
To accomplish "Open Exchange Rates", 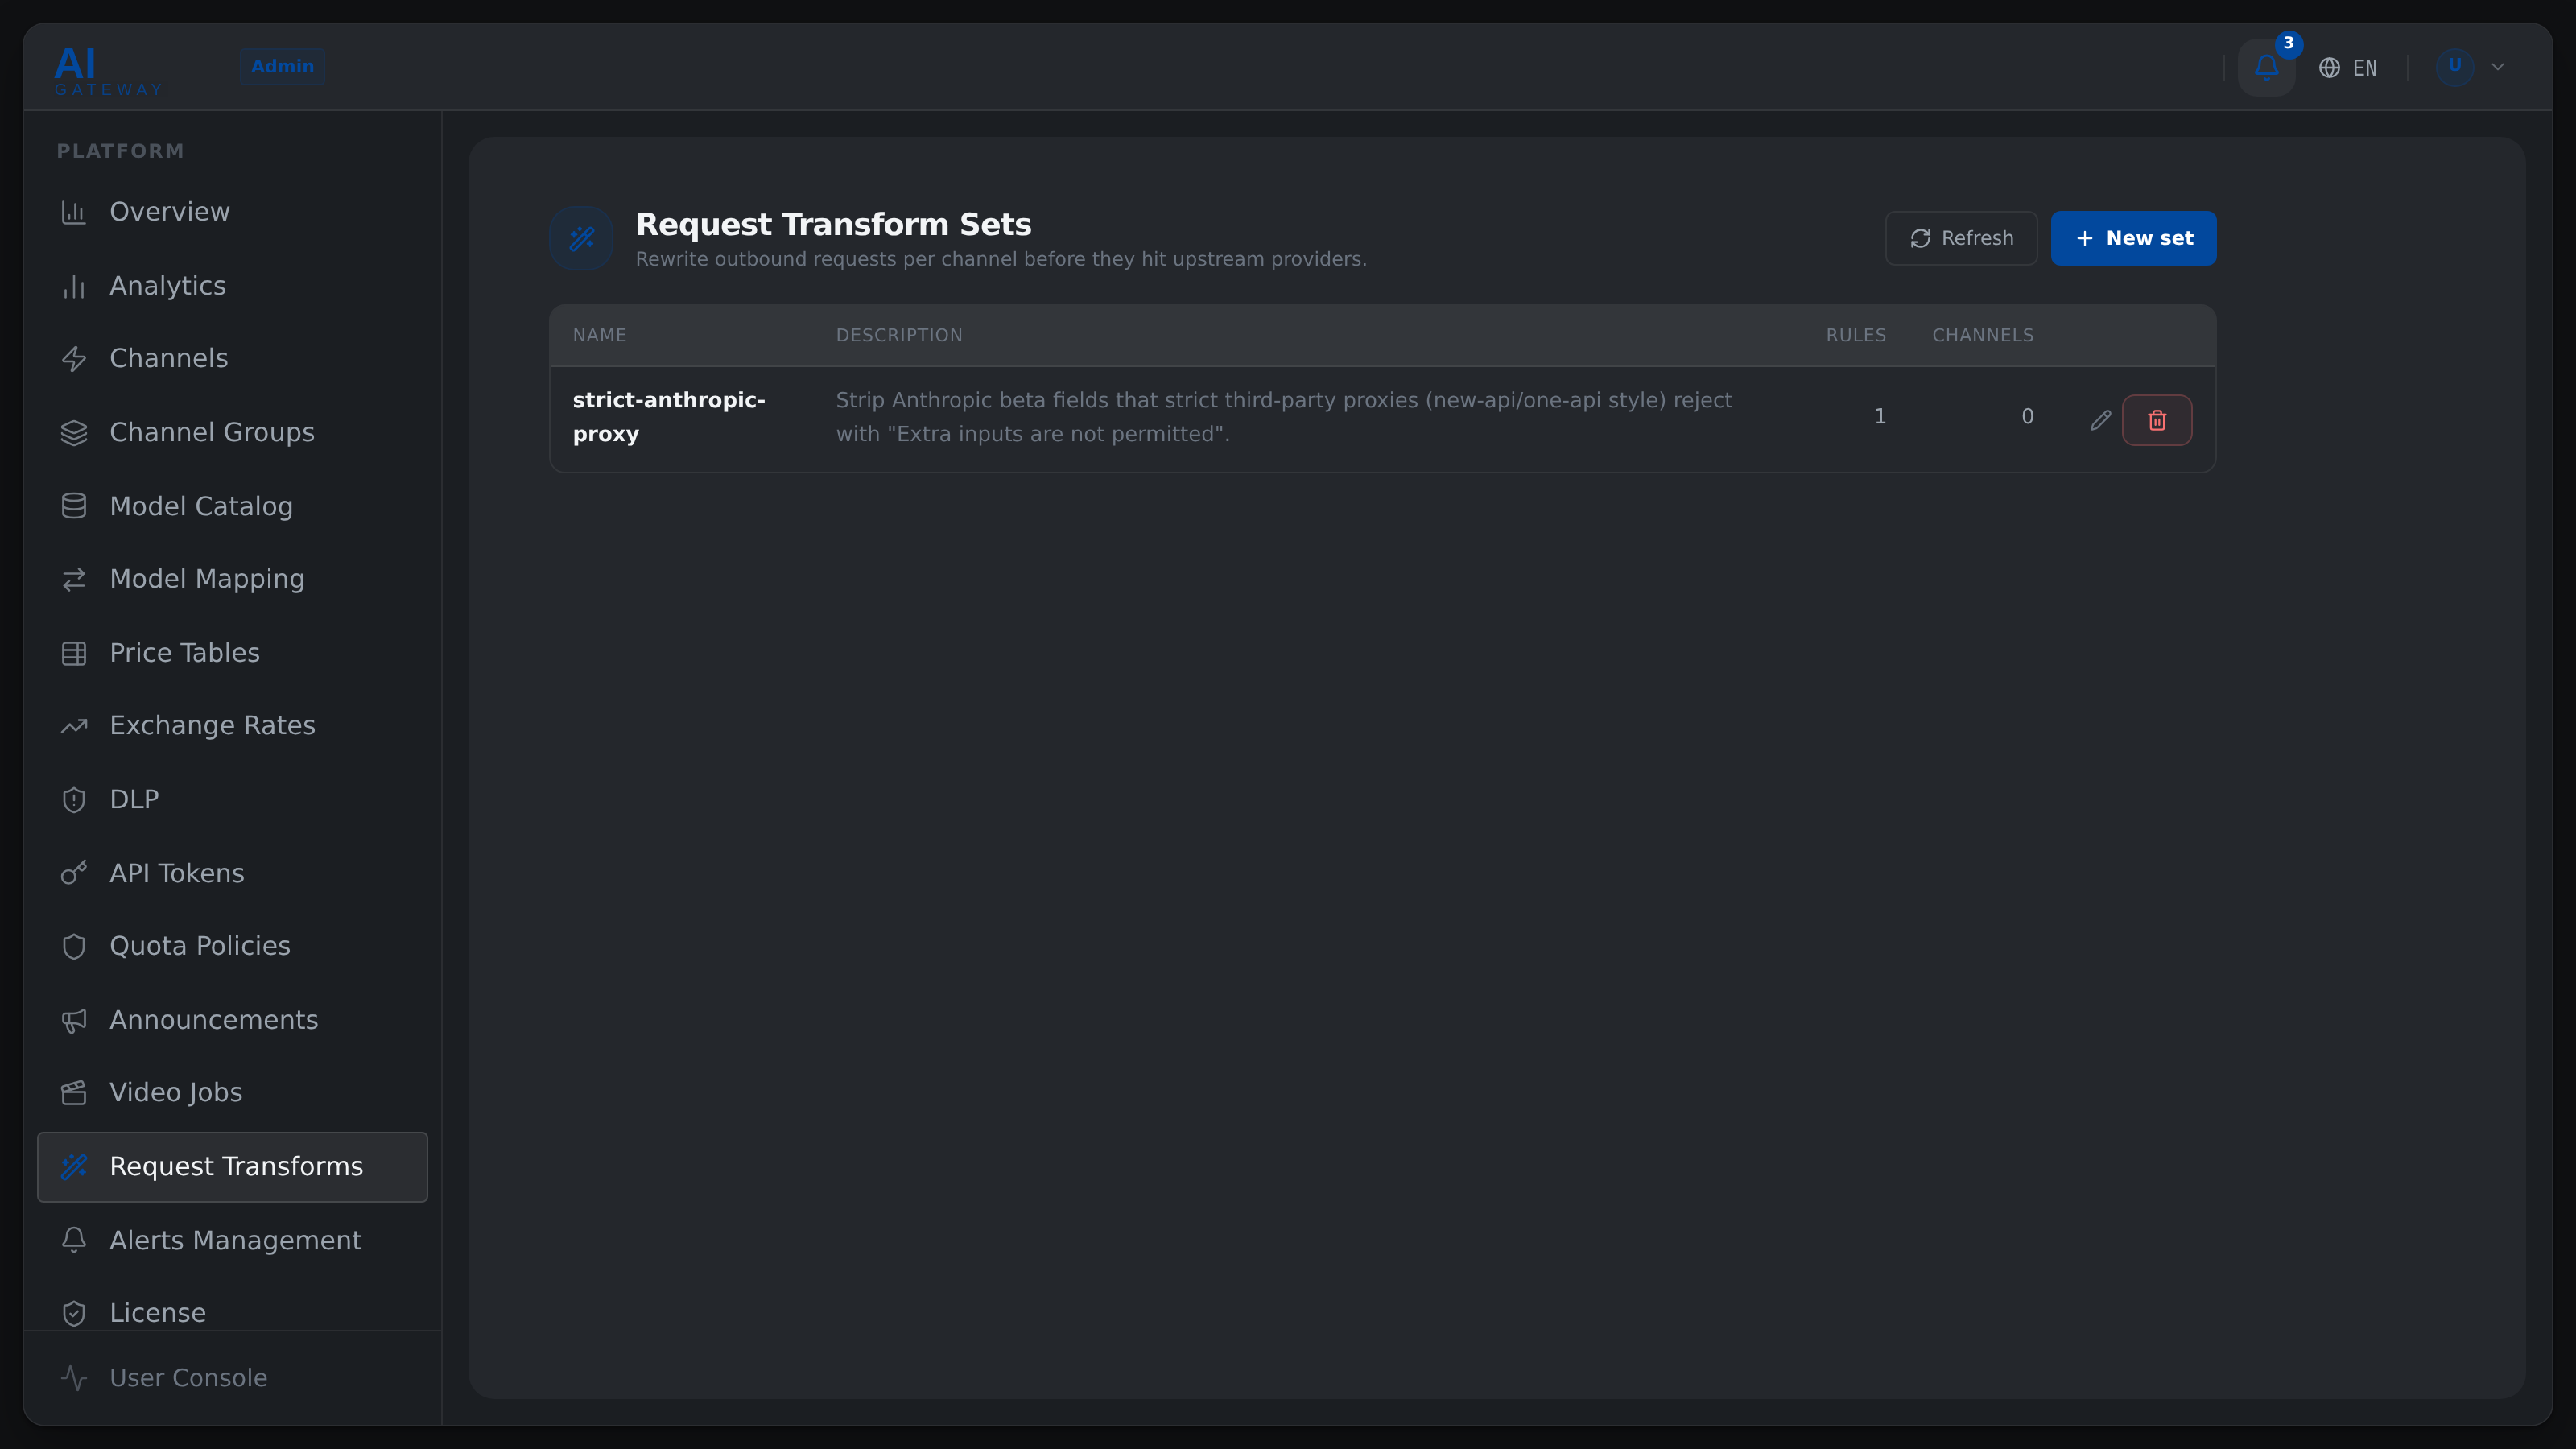I will click(232, 726).
